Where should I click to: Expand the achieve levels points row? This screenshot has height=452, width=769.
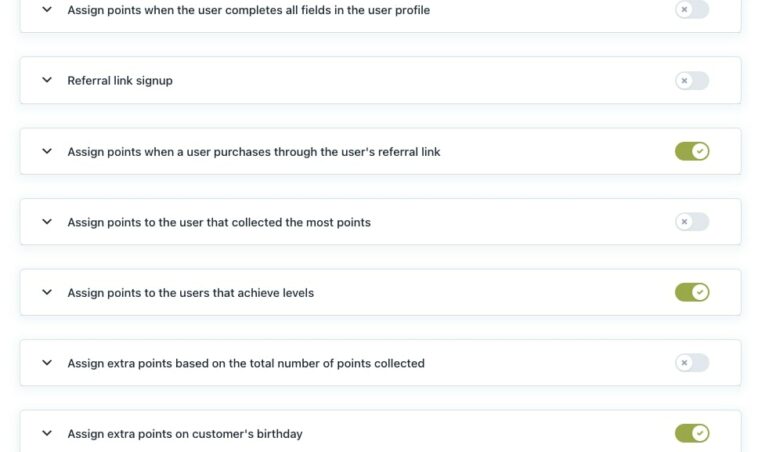point(47,293)
